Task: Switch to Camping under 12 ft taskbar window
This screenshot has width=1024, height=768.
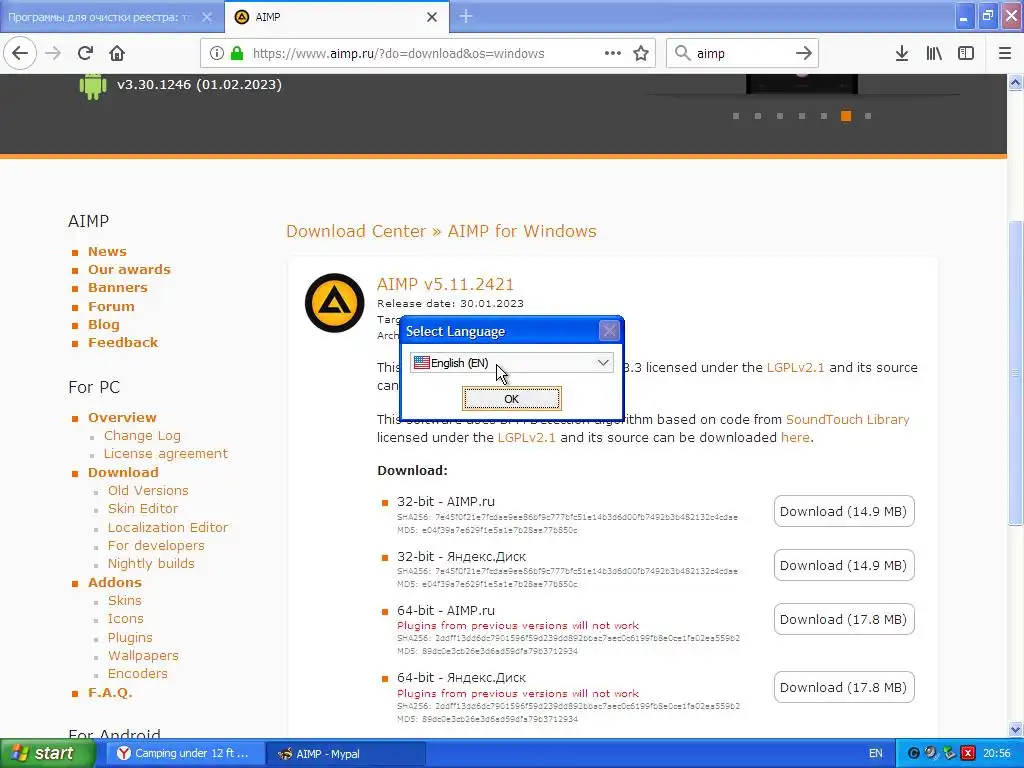Action: coord(184,753)
